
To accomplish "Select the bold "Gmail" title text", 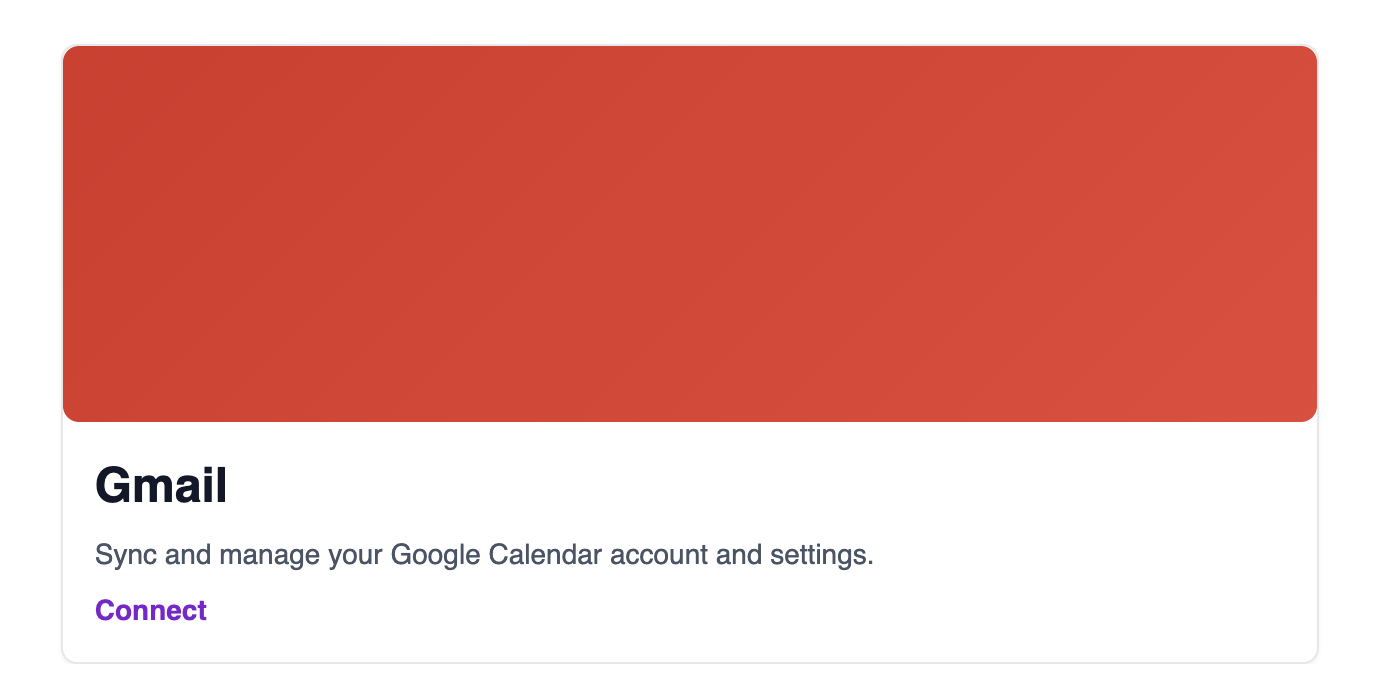I will click(x=161, y=486).
